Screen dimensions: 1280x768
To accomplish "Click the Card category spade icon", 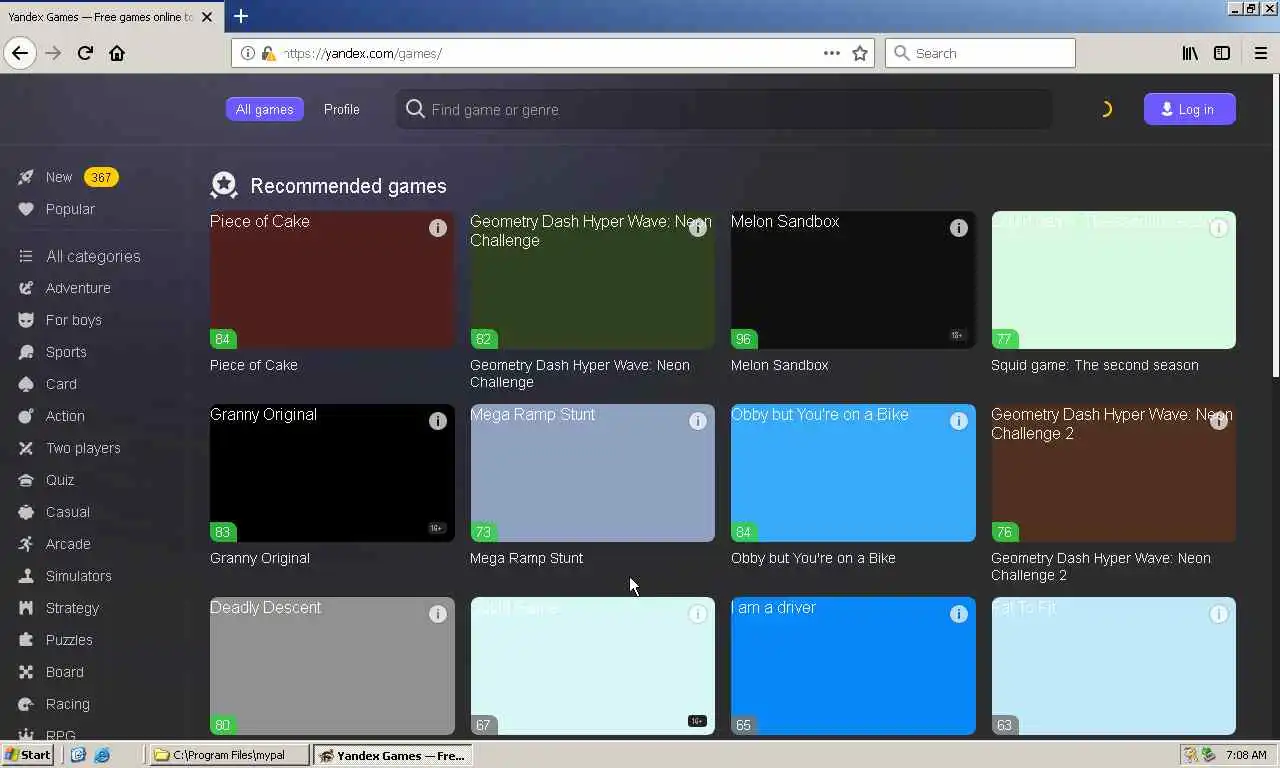I will (26, 384).
